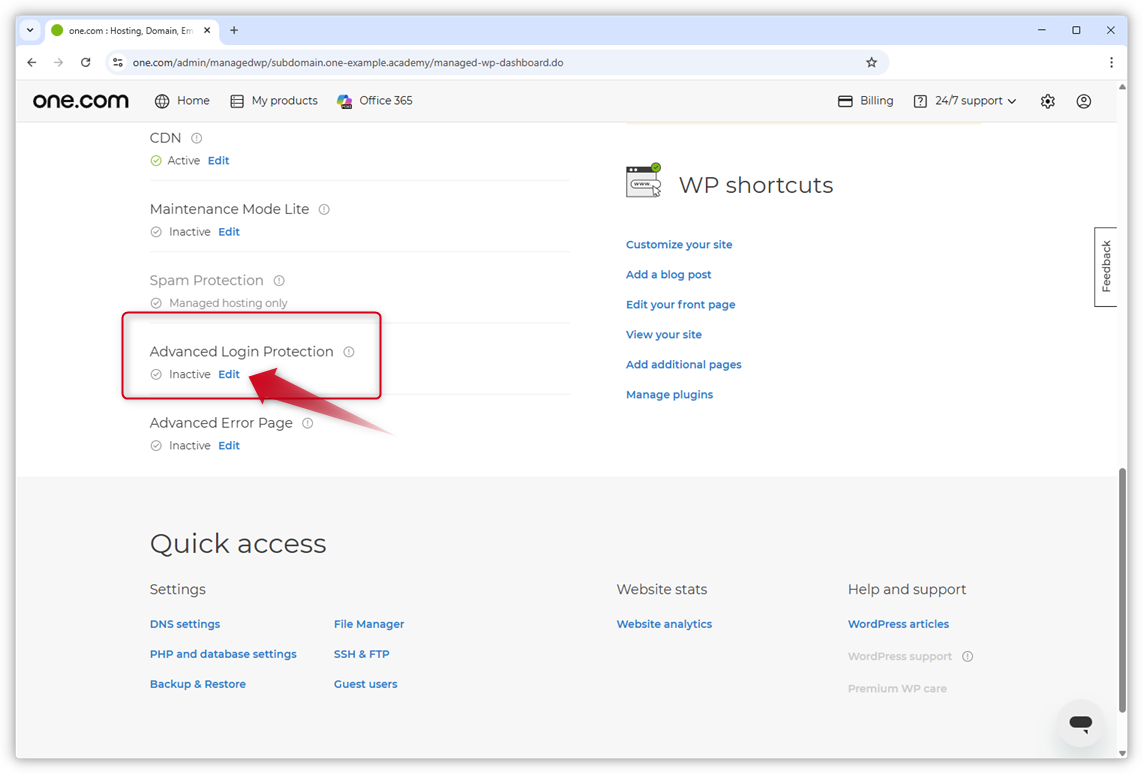
Task: Click the page vertical scrollbar thumb
Action: 1122,590
